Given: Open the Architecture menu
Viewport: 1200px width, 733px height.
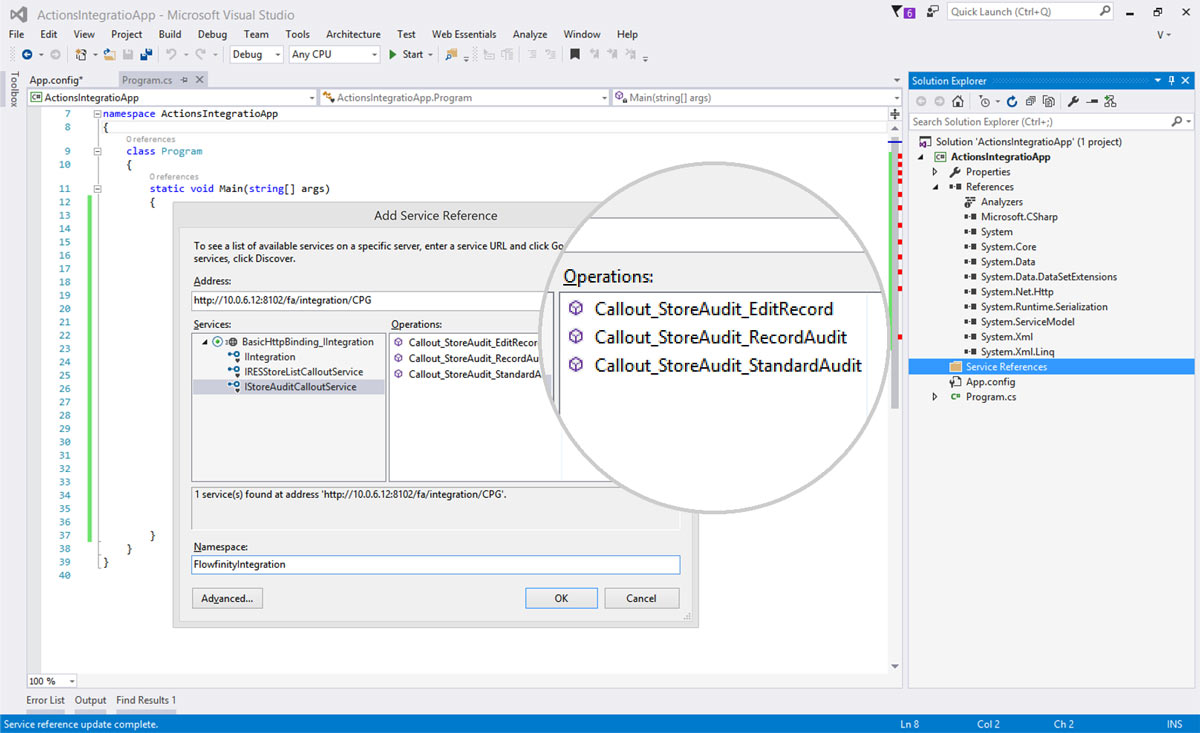Looking at the screenshot, I should 353,34.
